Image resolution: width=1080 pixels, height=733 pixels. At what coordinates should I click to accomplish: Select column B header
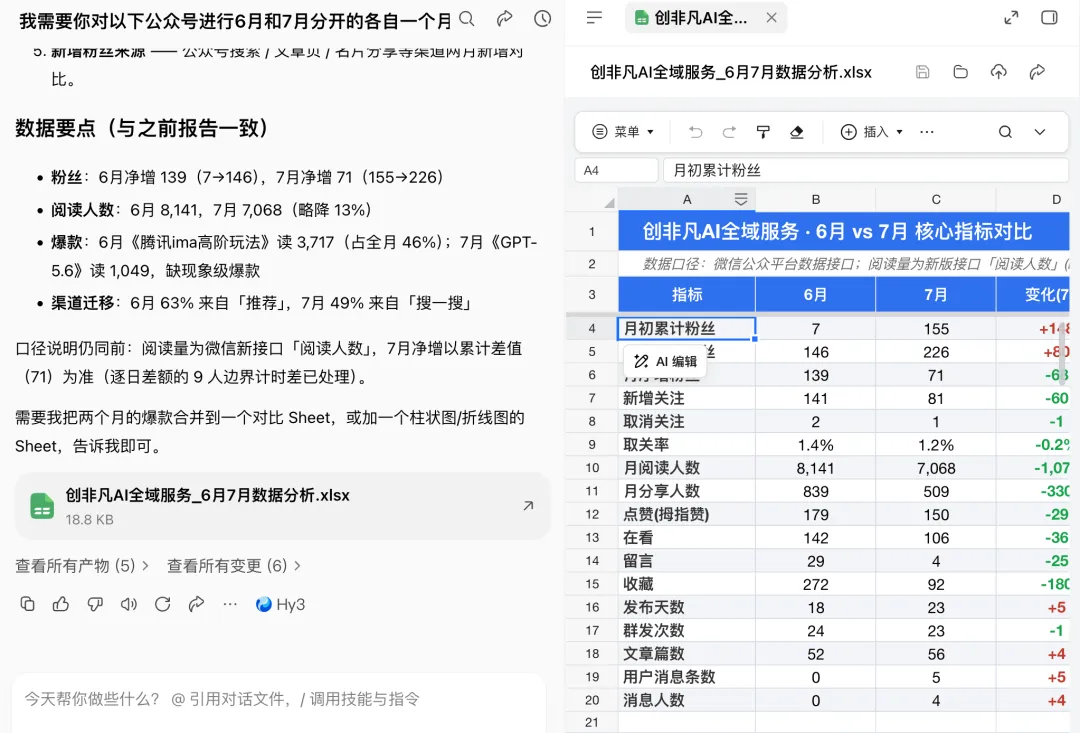pos(816,199)
